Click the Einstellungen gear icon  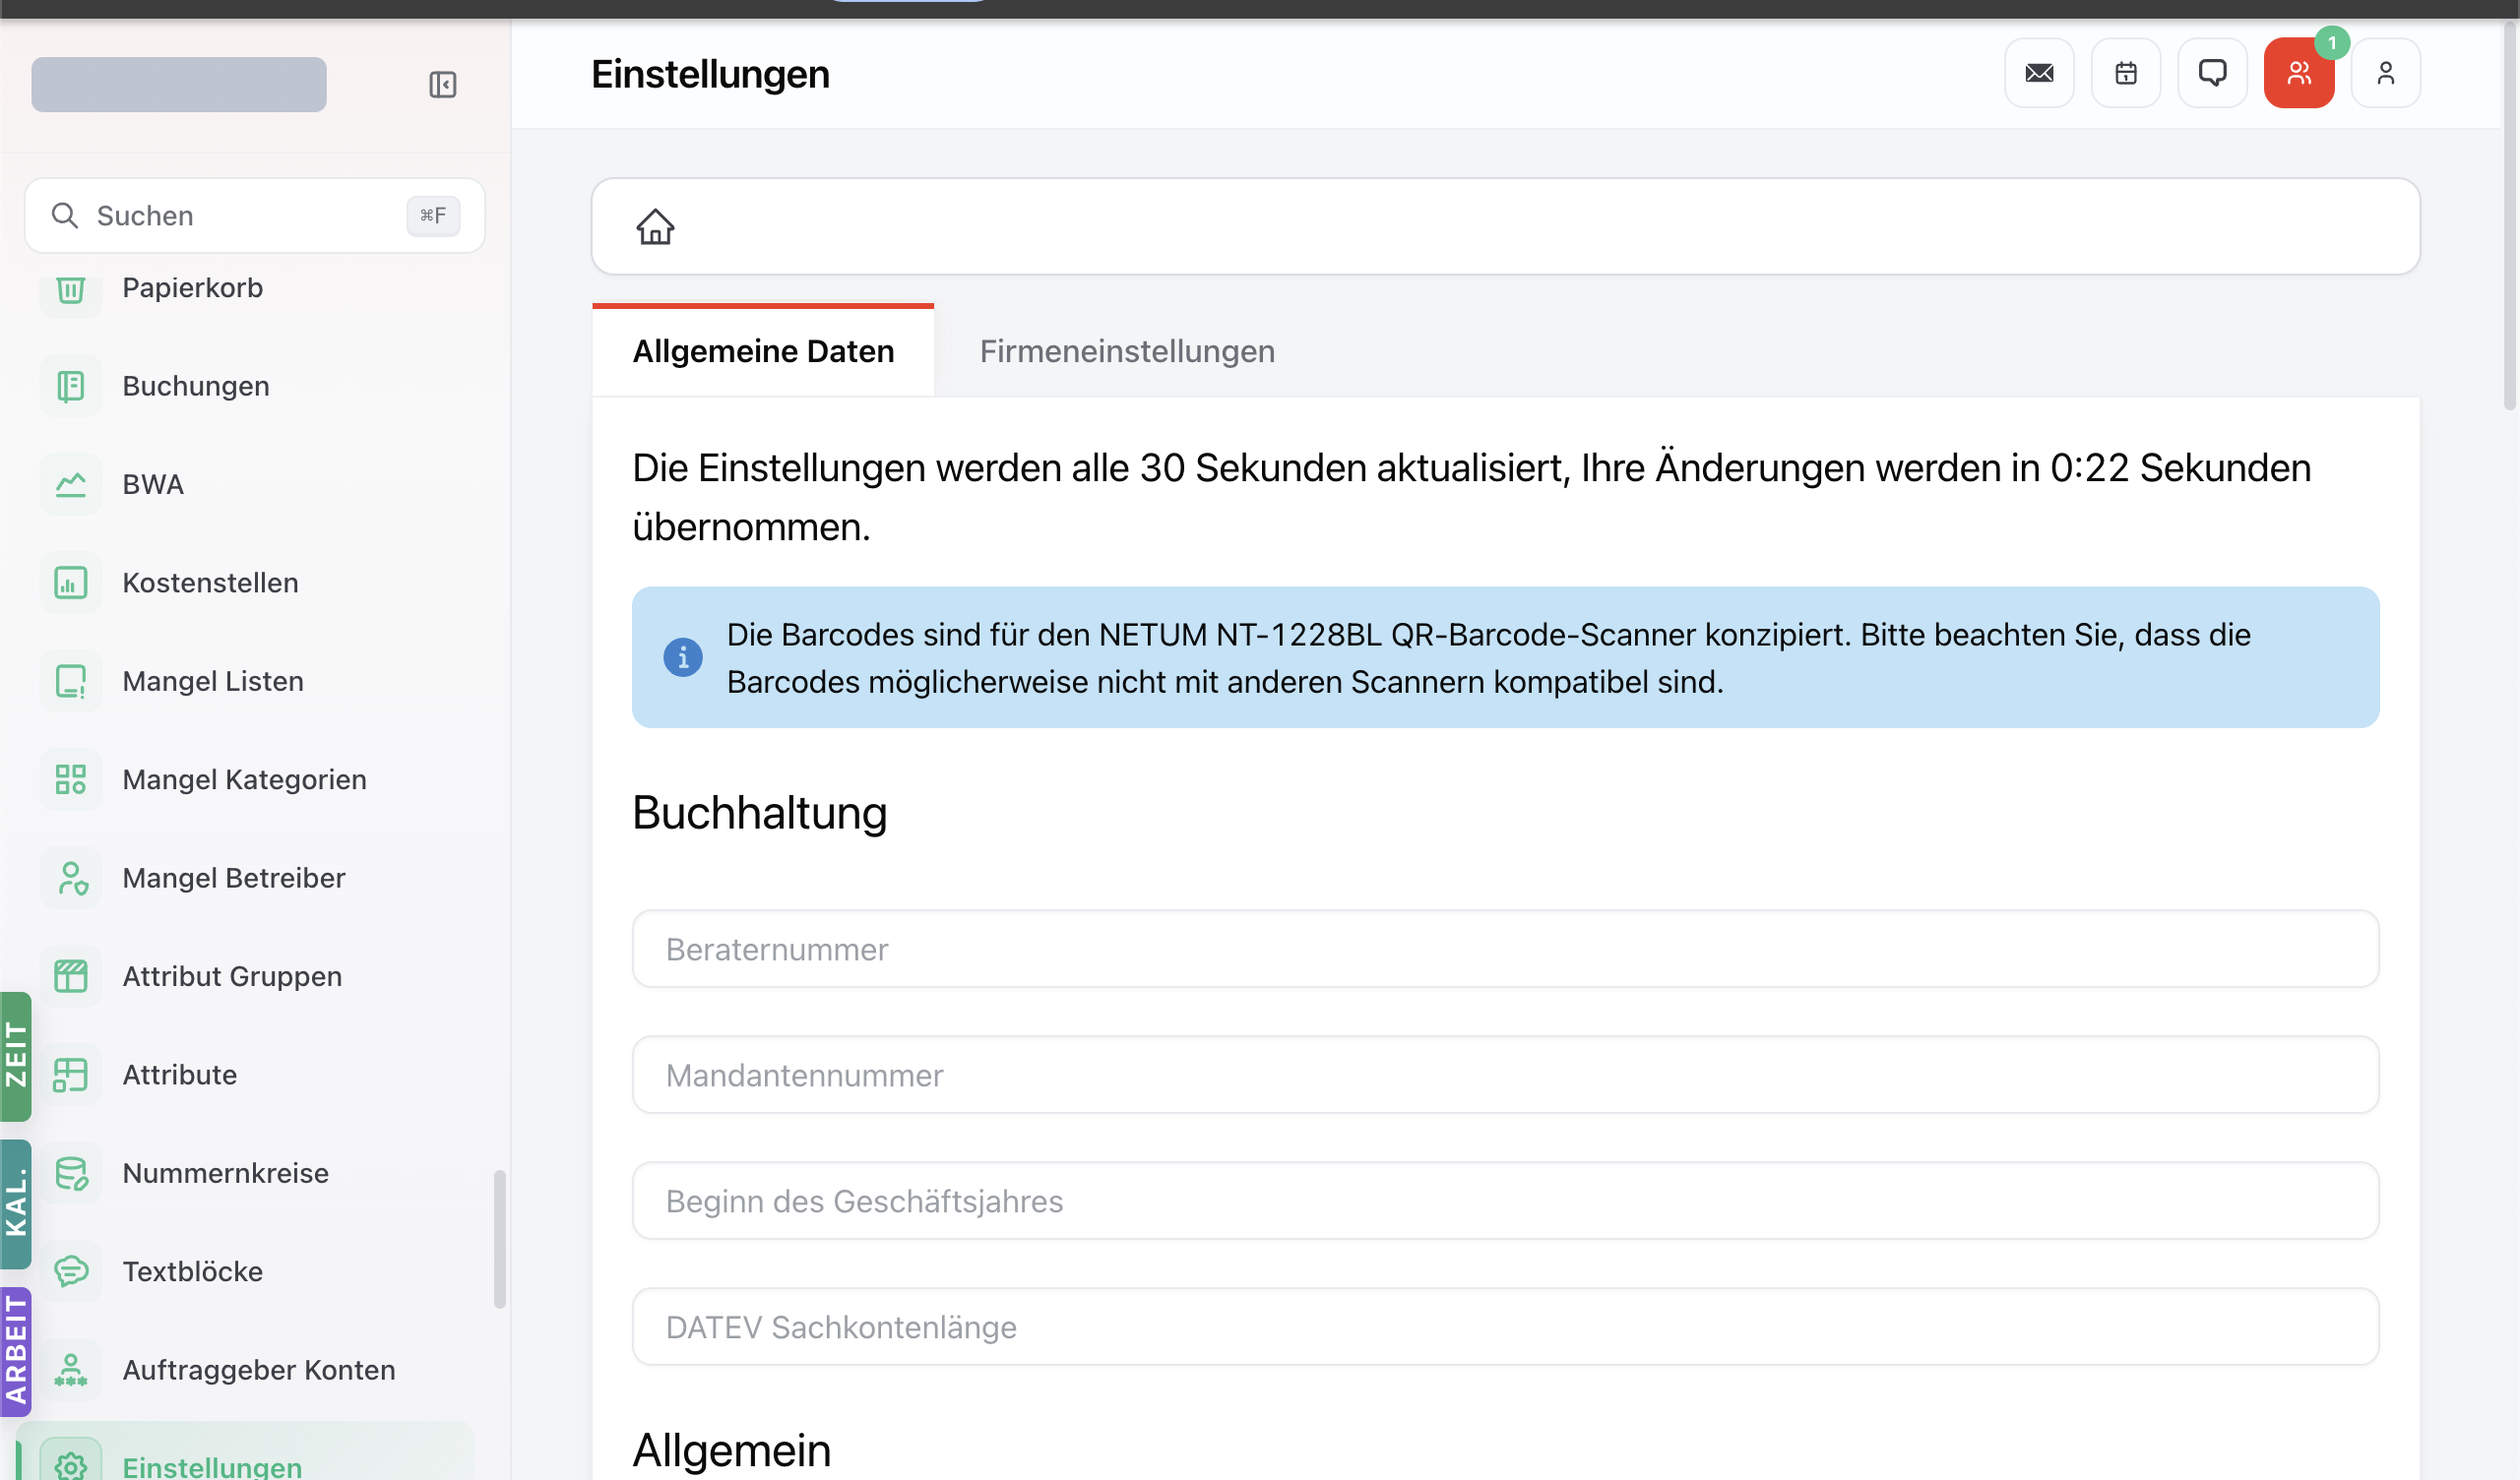tap(70, 1465)
